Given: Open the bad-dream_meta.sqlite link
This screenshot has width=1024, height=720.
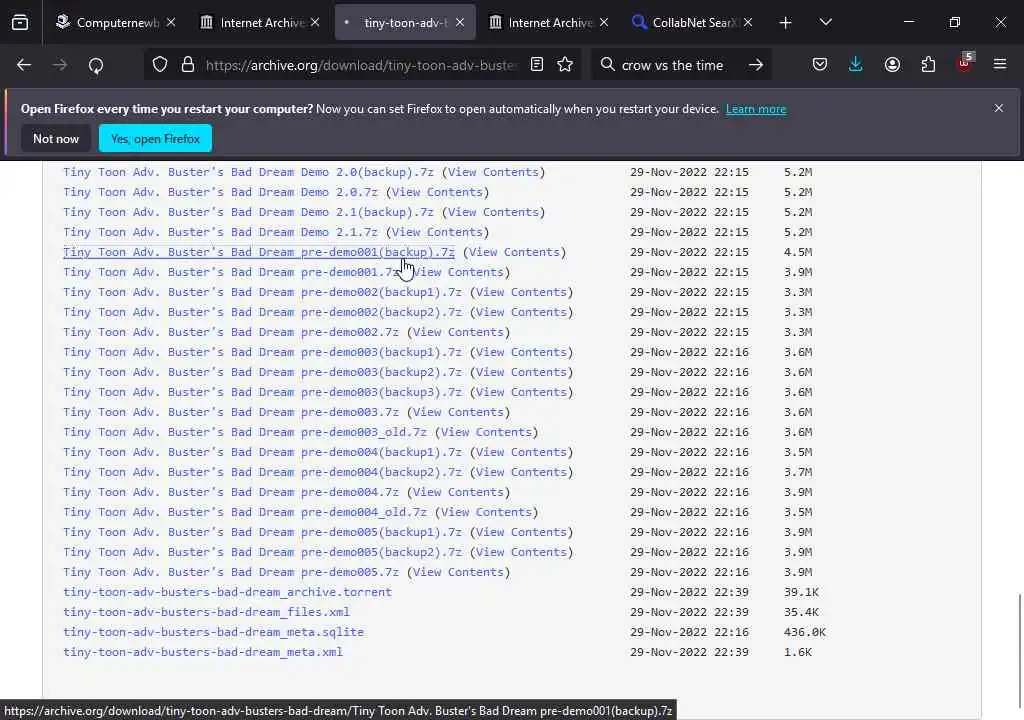Looking at the screenshot, I should [214, 632].
